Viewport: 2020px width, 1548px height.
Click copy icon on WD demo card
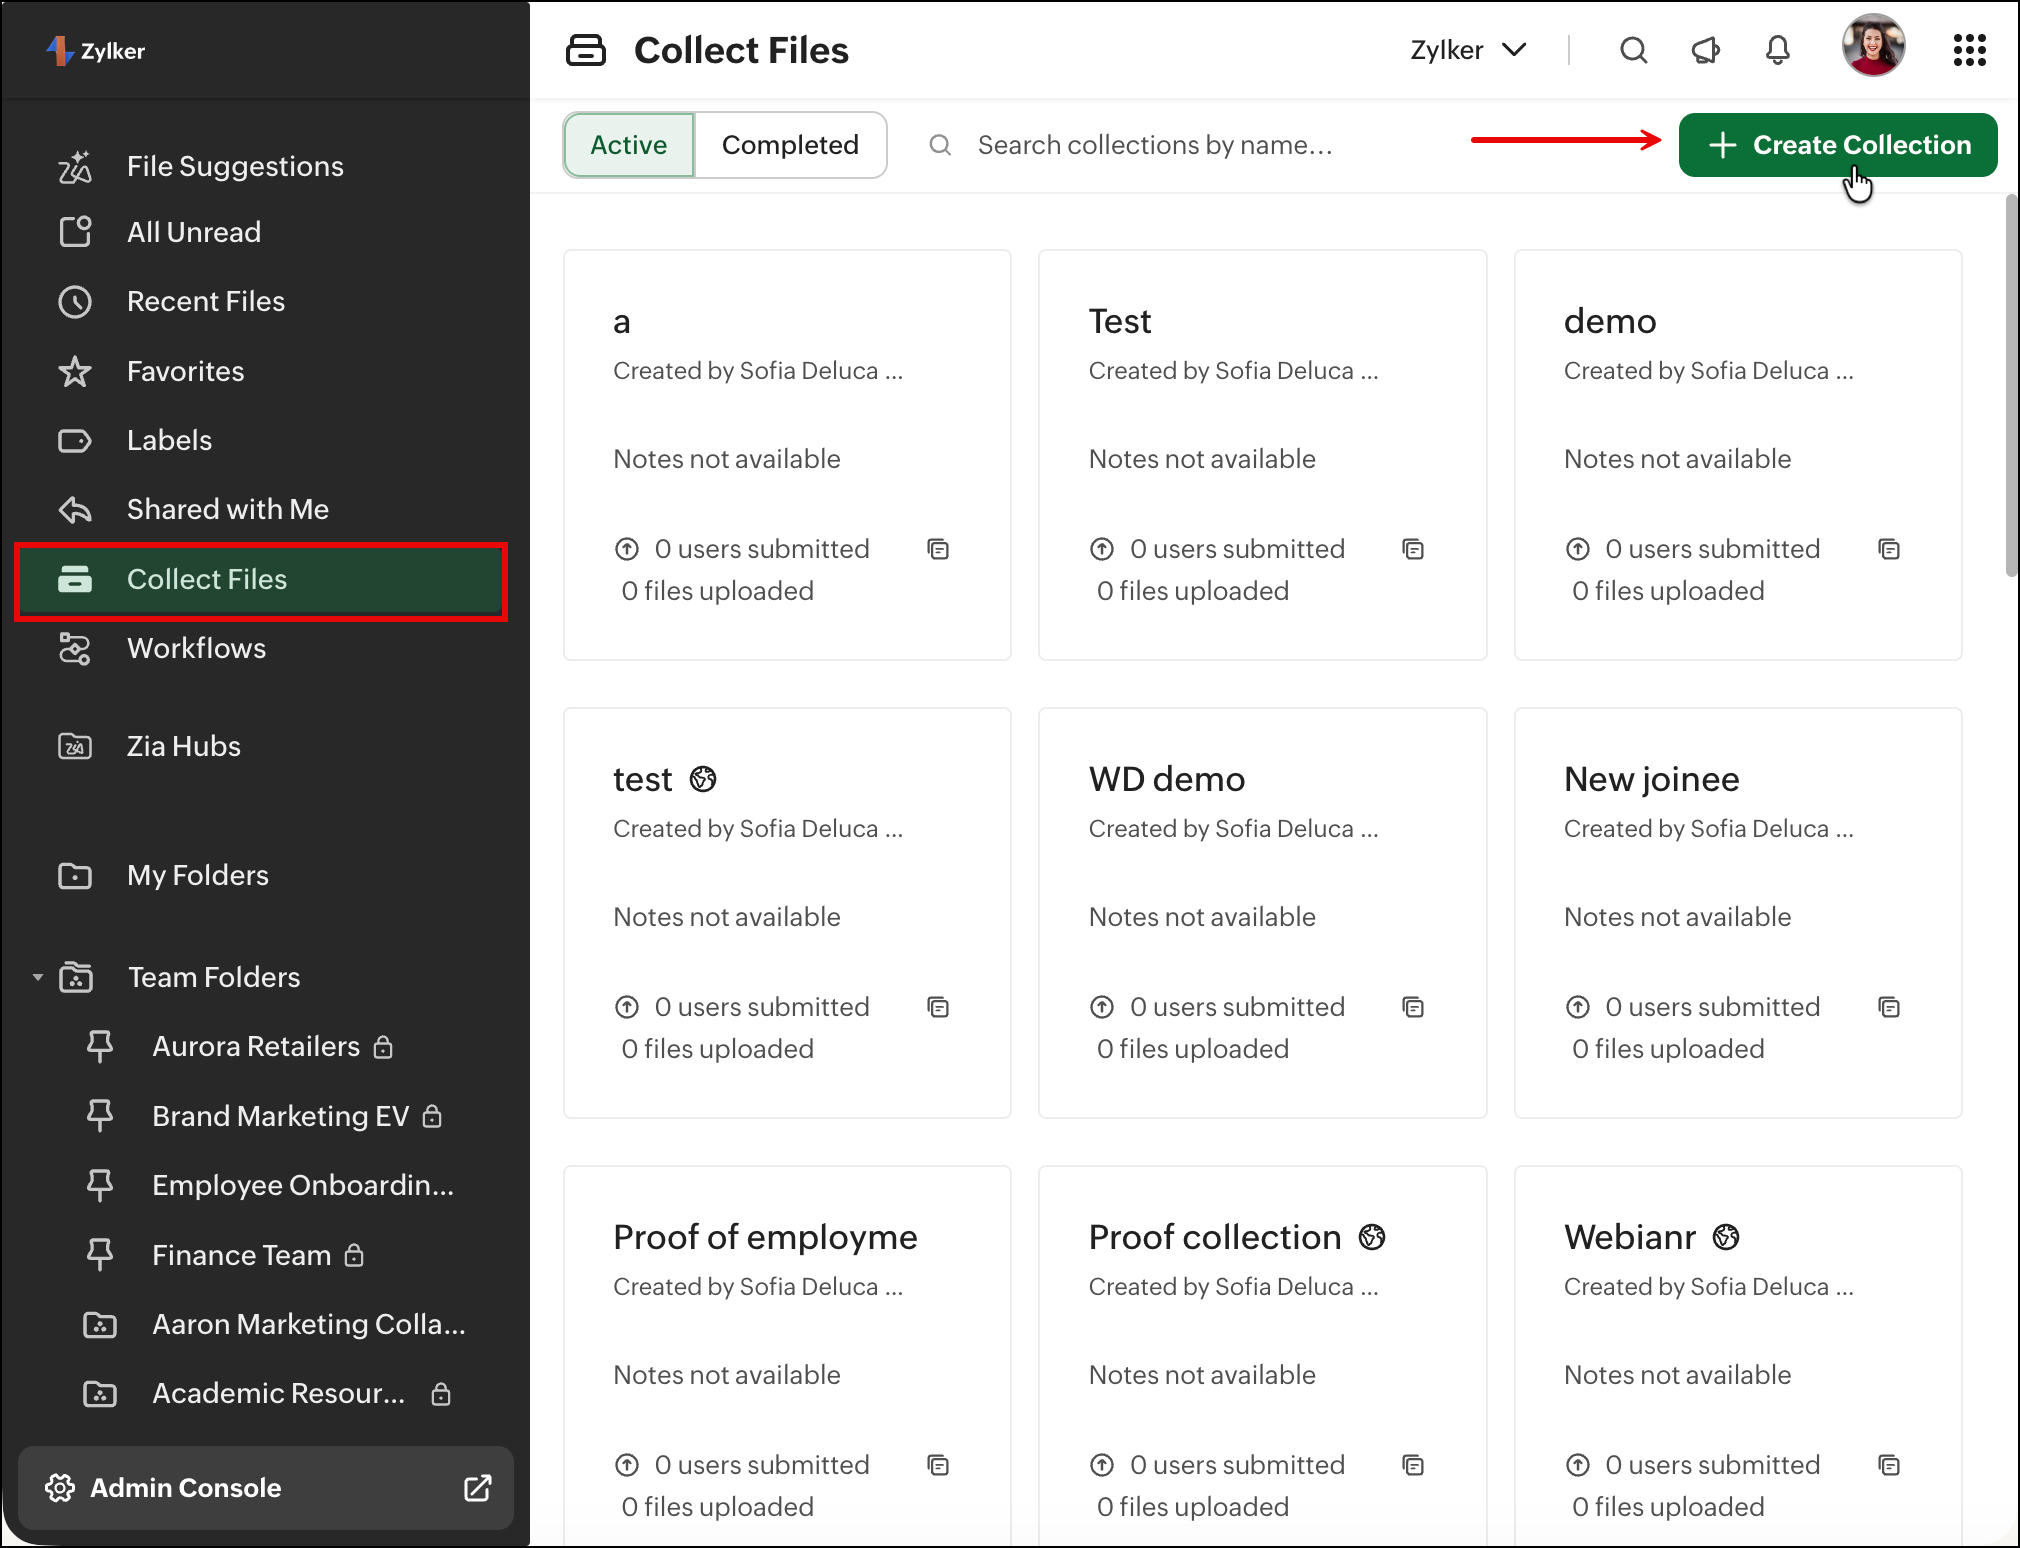(1413, 1007)
